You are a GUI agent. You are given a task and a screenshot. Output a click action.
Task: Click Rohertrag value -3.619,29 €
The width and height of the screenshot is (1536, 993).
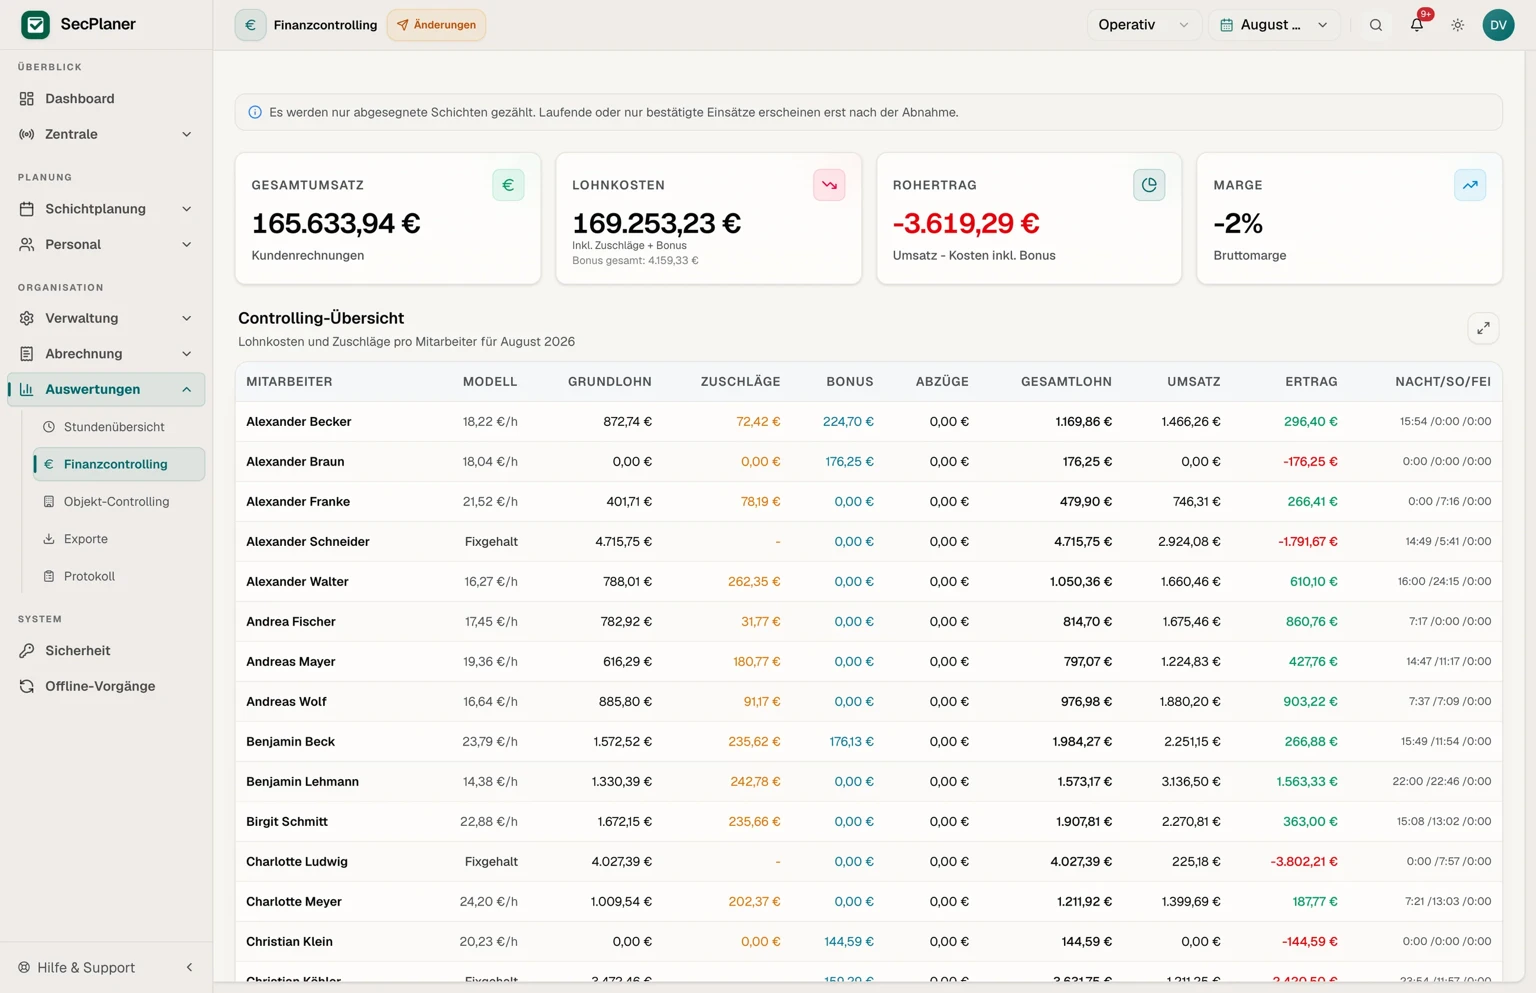[966, 223]
